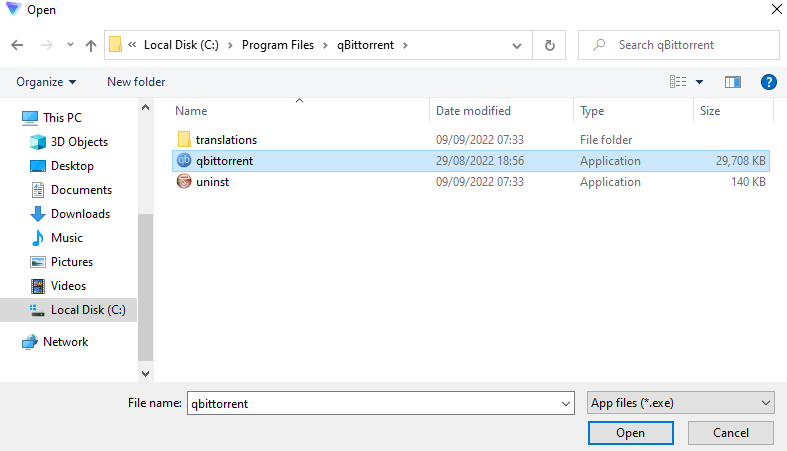Open Documents in navigation pane
This screenshot has width=787, height=451.
pos(81,190)
